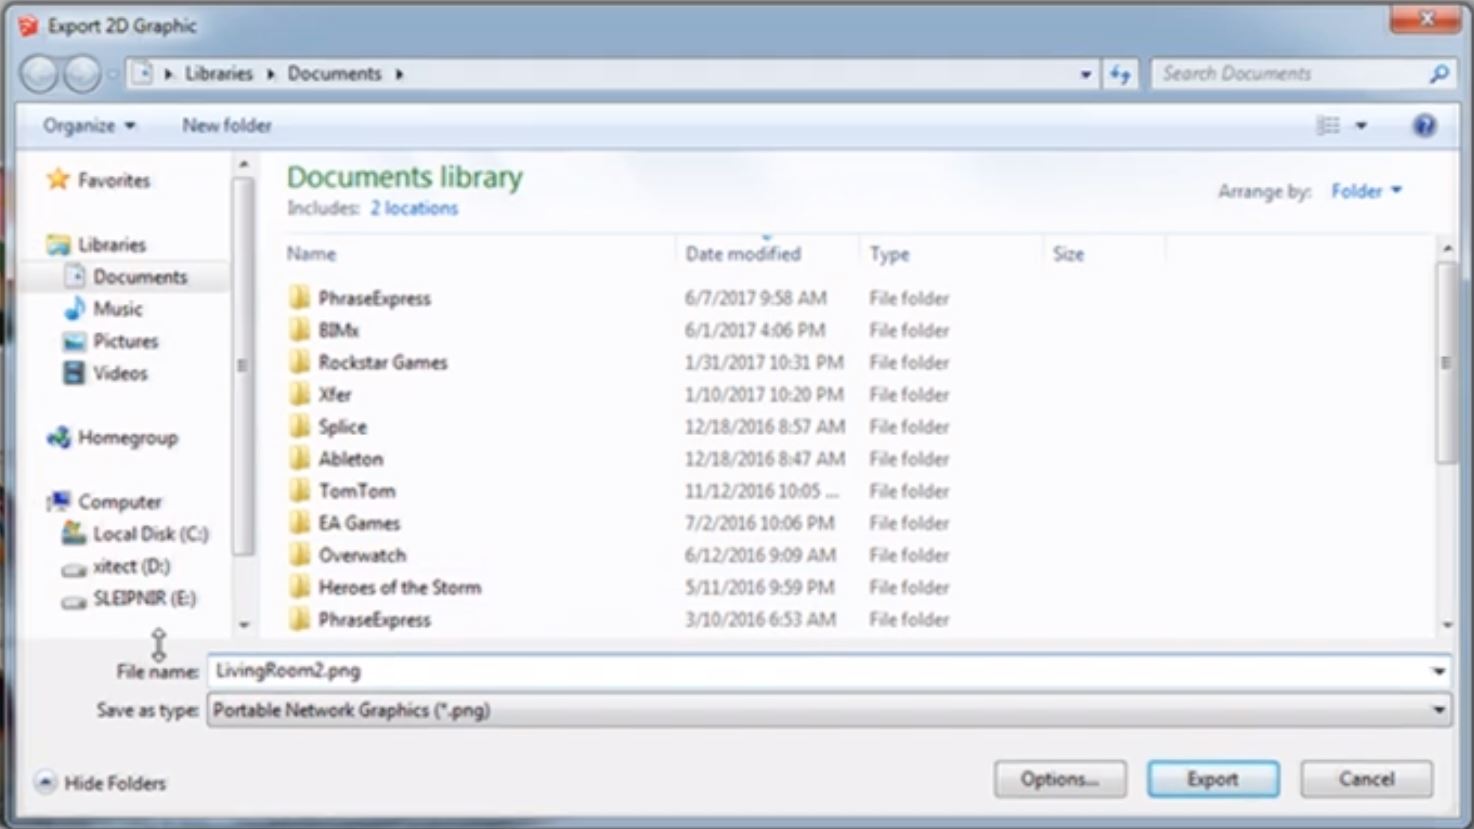Click the Hide Folders arrow icon
The image size is (1474, 829).
pyautogui.click(x=45, y=783)
